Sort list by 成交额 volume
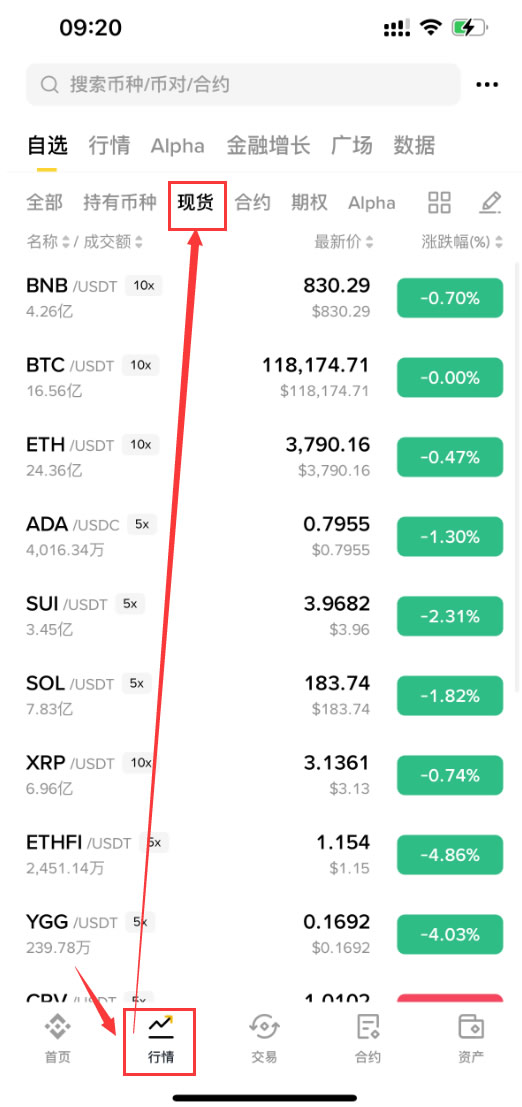522x1107 pixels. click(114, 242)
